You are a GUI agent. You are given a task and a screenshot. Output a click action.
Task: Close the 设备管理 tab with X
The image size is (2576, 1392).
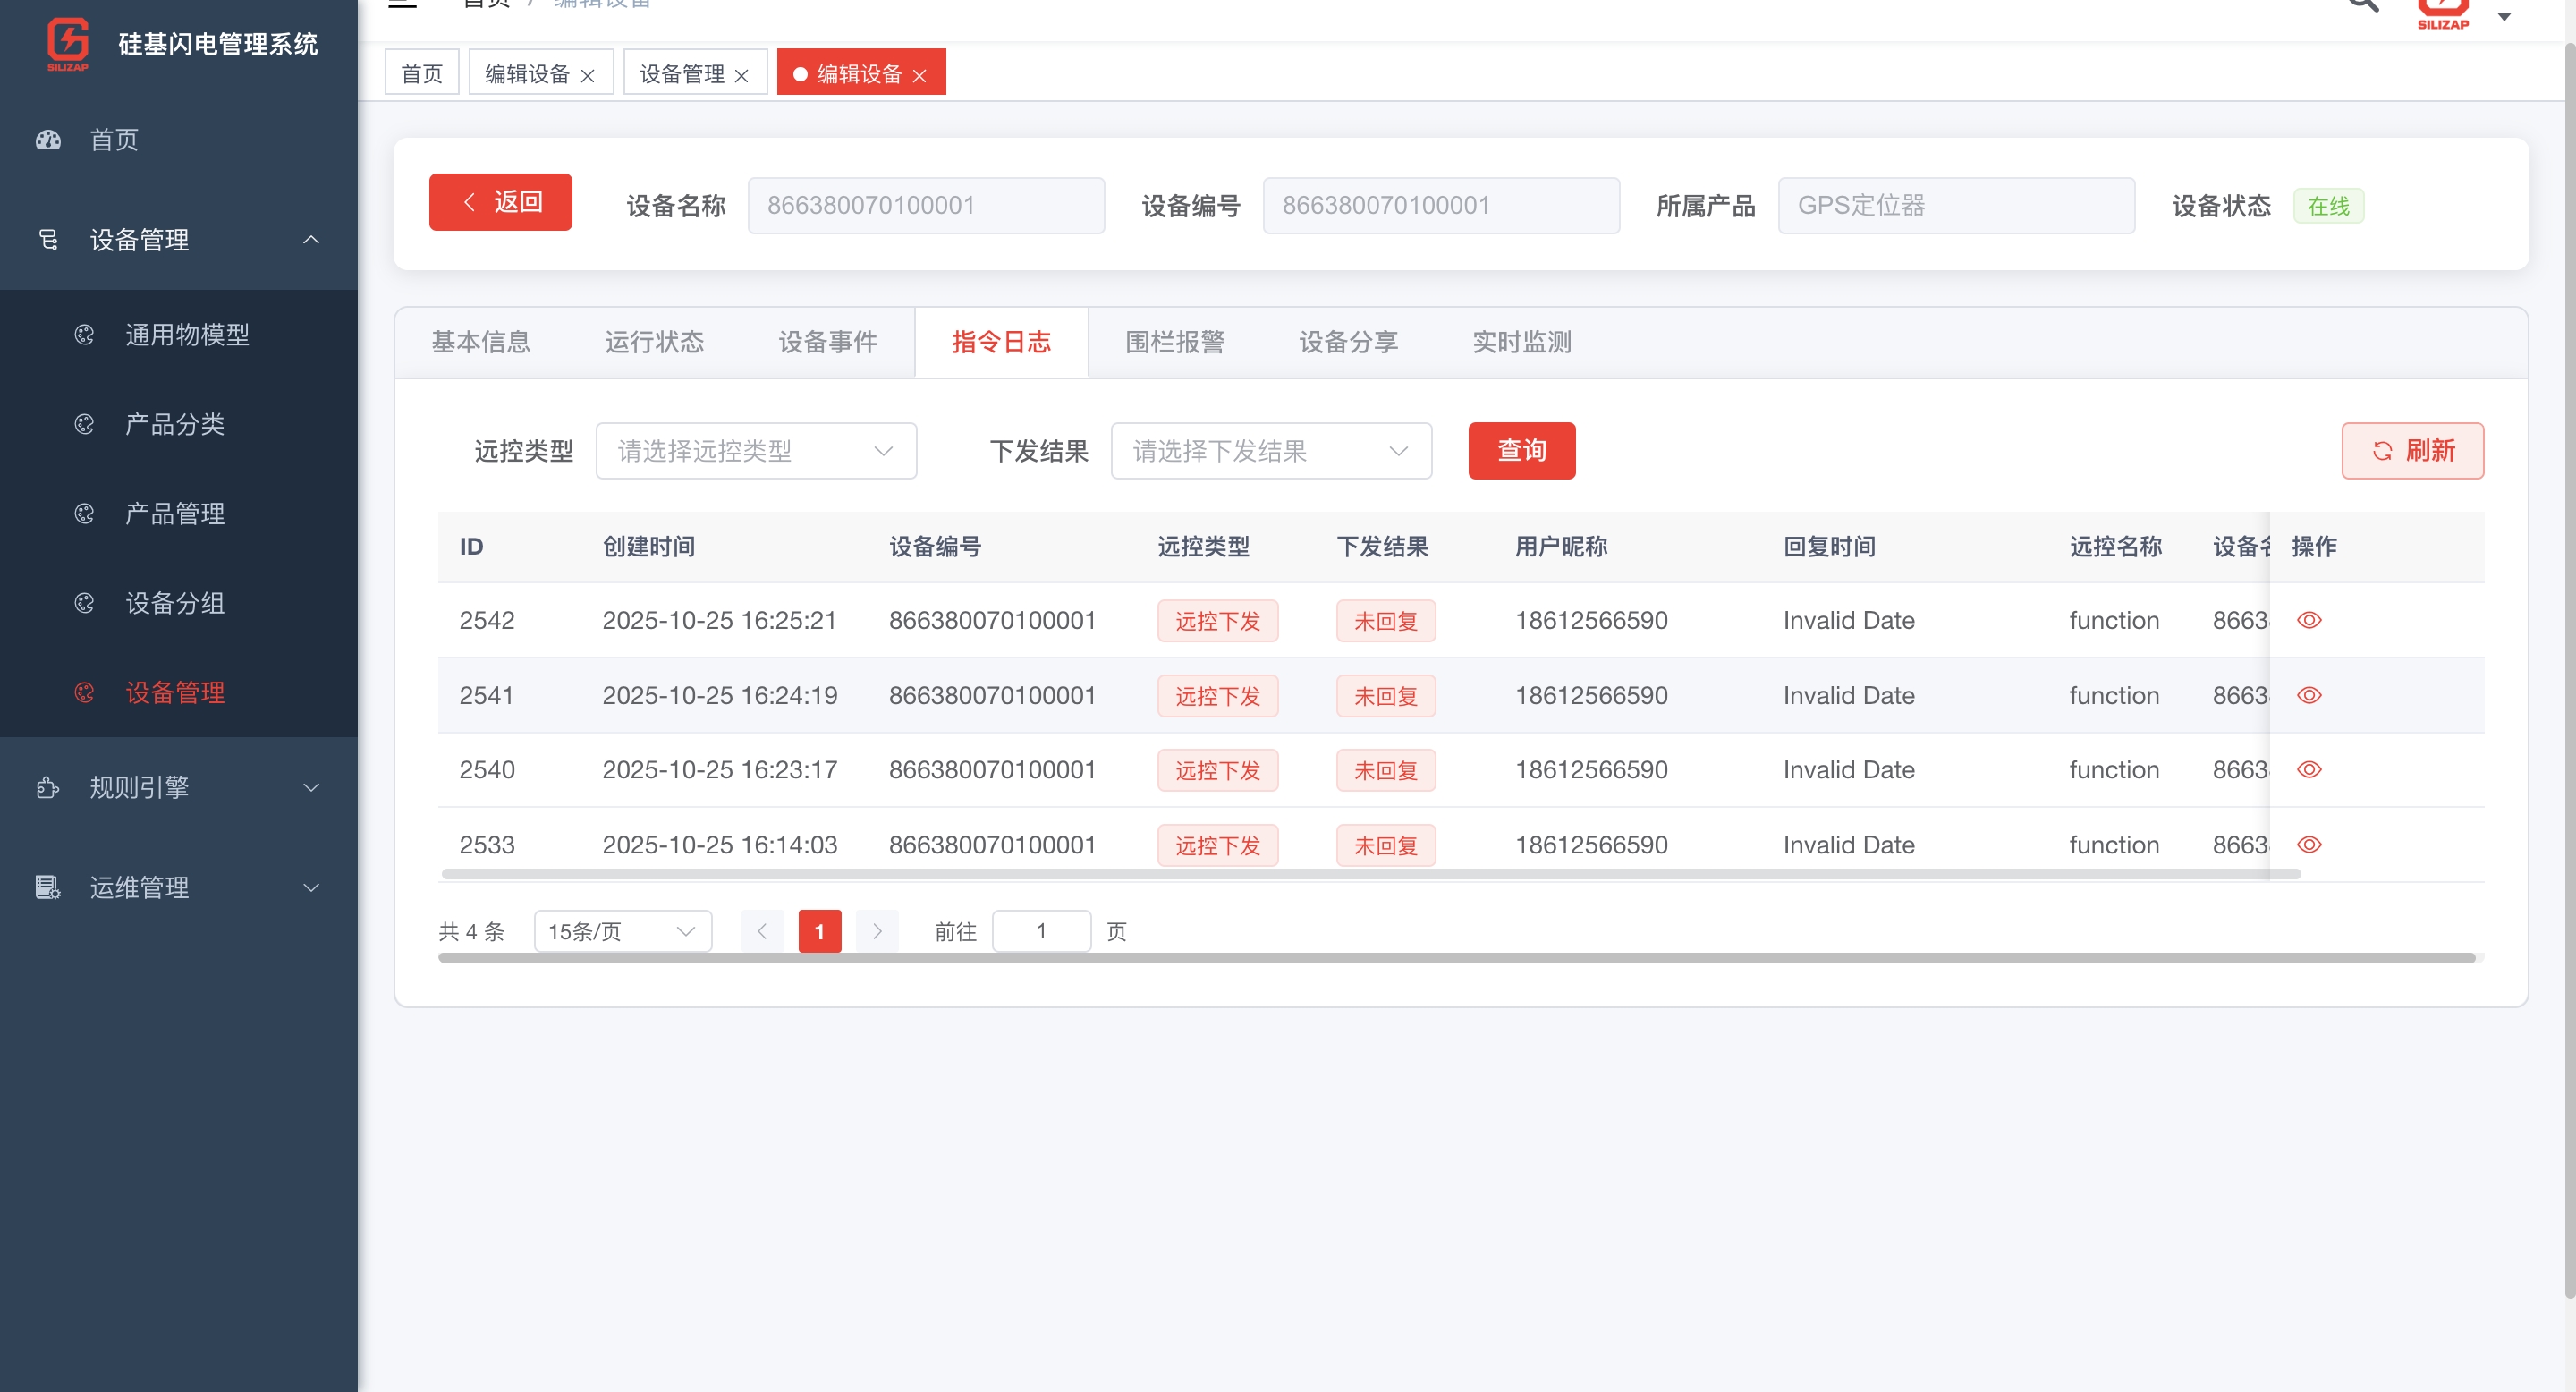(x=741, y=76)
